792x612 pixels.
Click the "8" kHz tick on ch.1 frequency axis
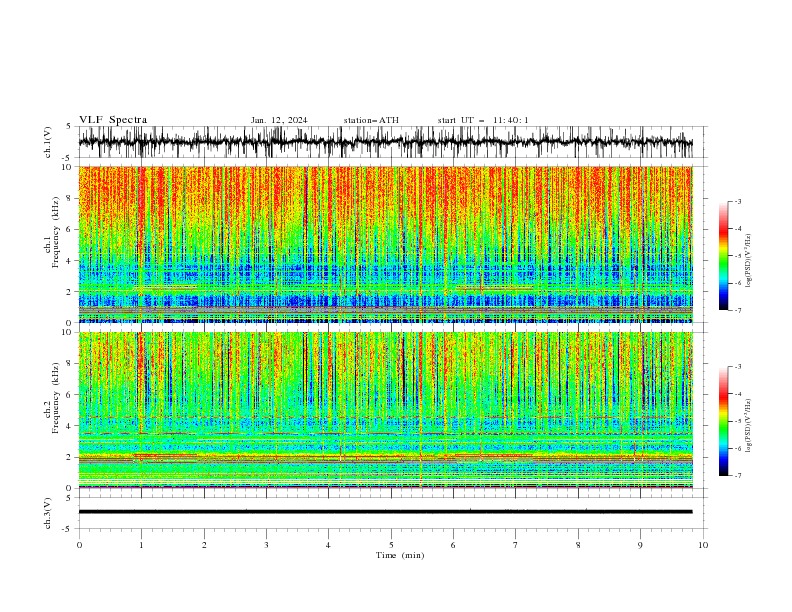point(70,198)
